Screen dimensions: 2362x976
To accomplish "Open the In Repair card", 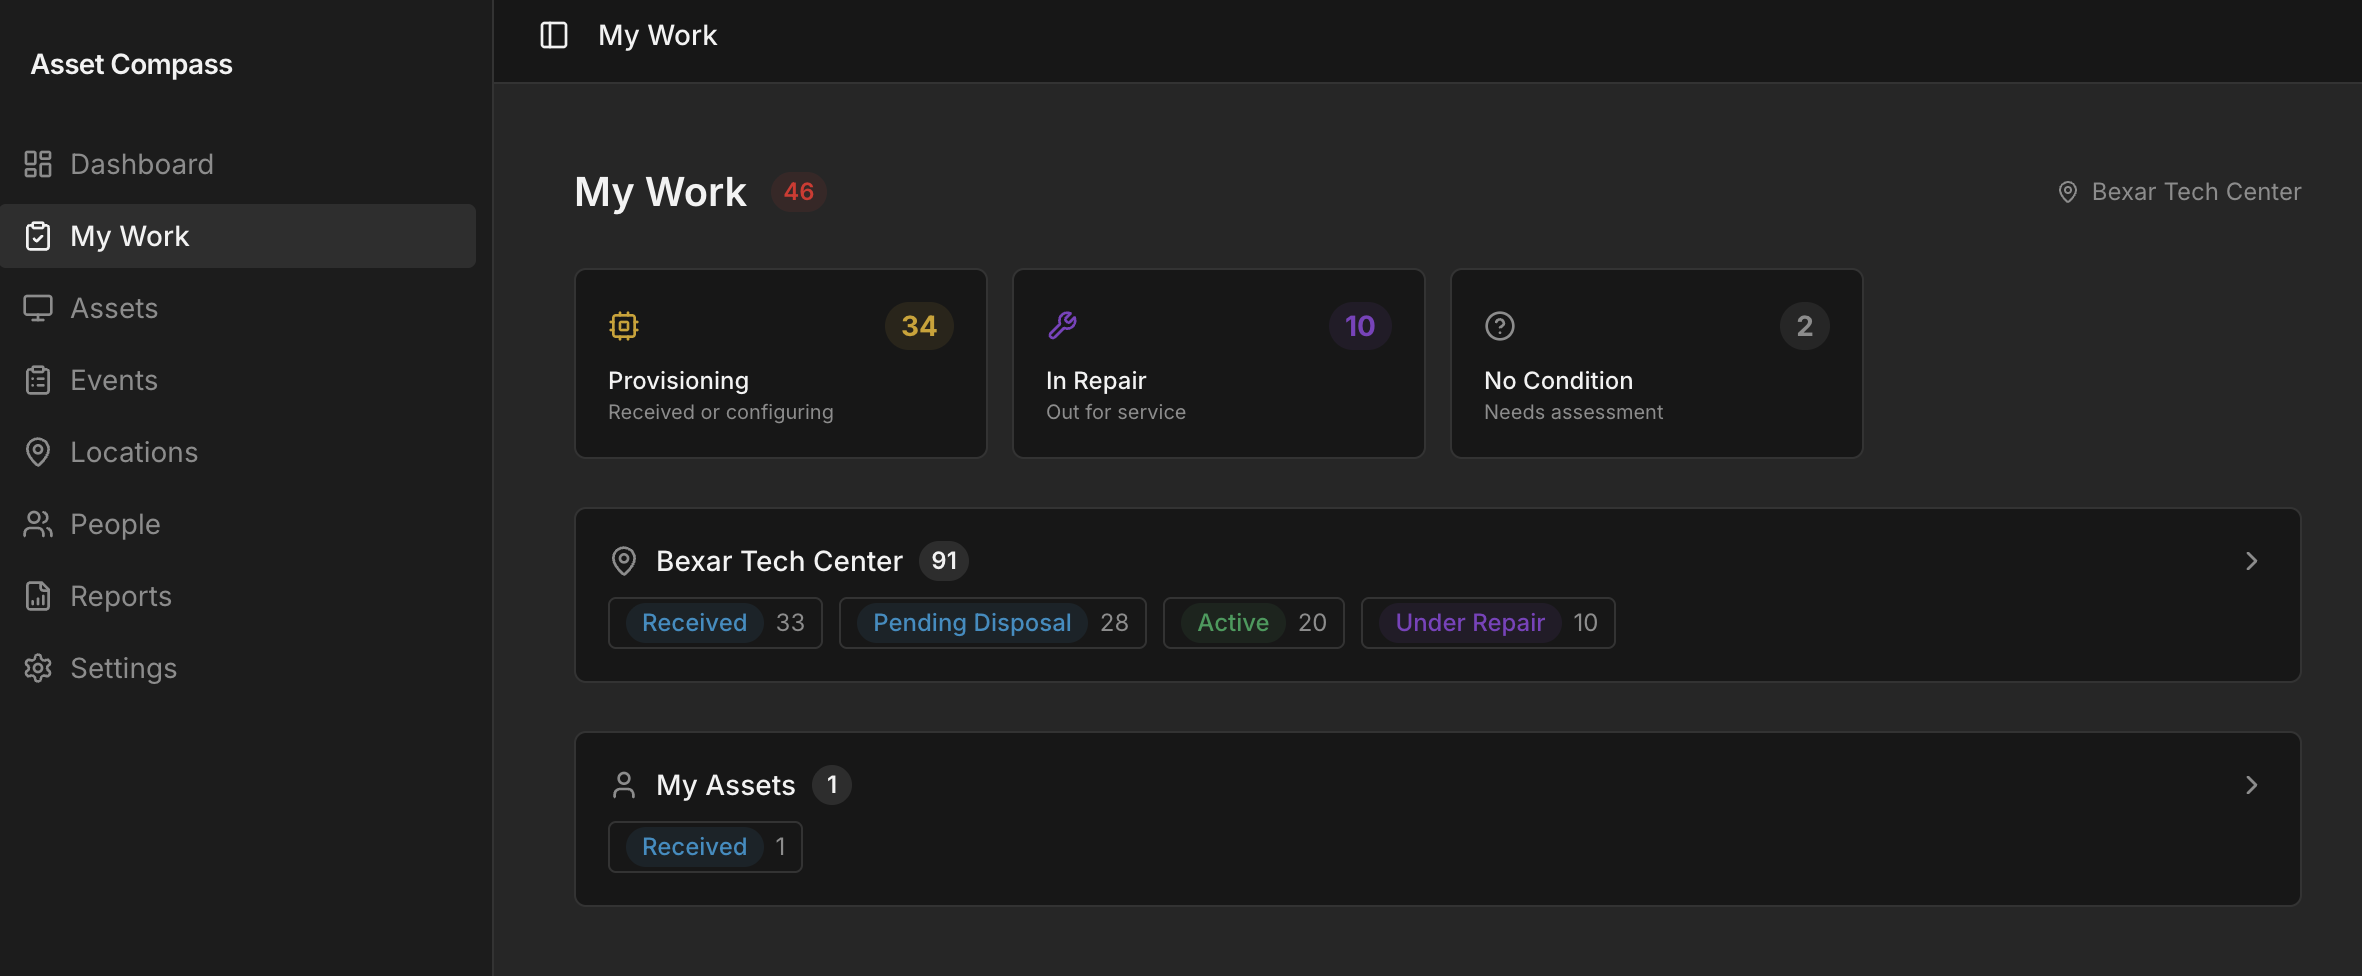I will pyautogui.click(x=1219, y=363).
